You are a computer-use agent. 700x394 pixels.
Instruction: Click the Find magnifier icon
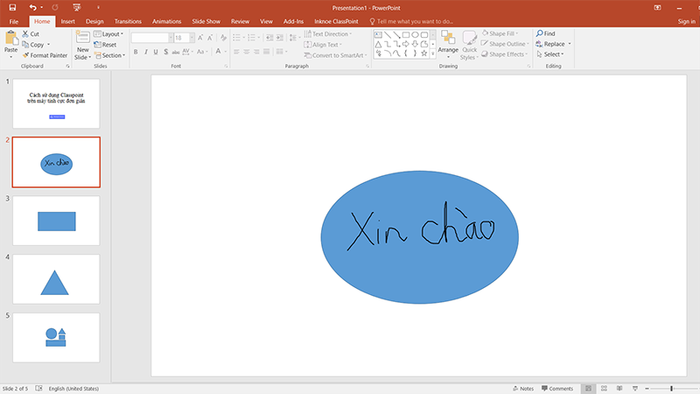540,33
